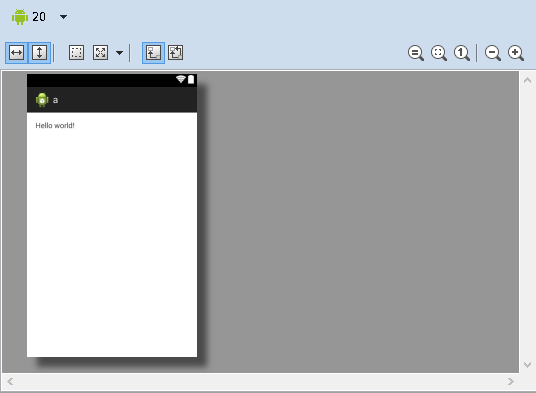Screen dimensions: 536x393
Task: Toggle the highlighted show constraints button
Action: pos(153,53)
